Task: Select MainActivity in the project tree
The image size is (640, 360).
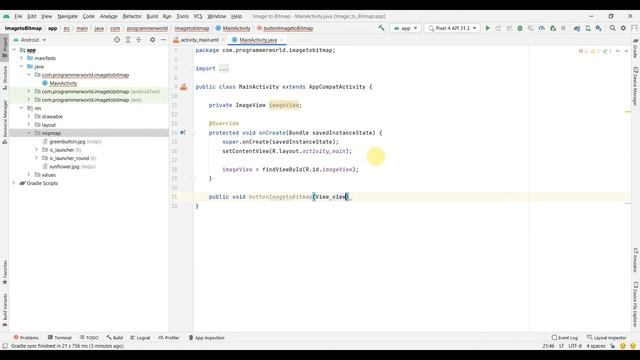Action: (x=63, y=83)
